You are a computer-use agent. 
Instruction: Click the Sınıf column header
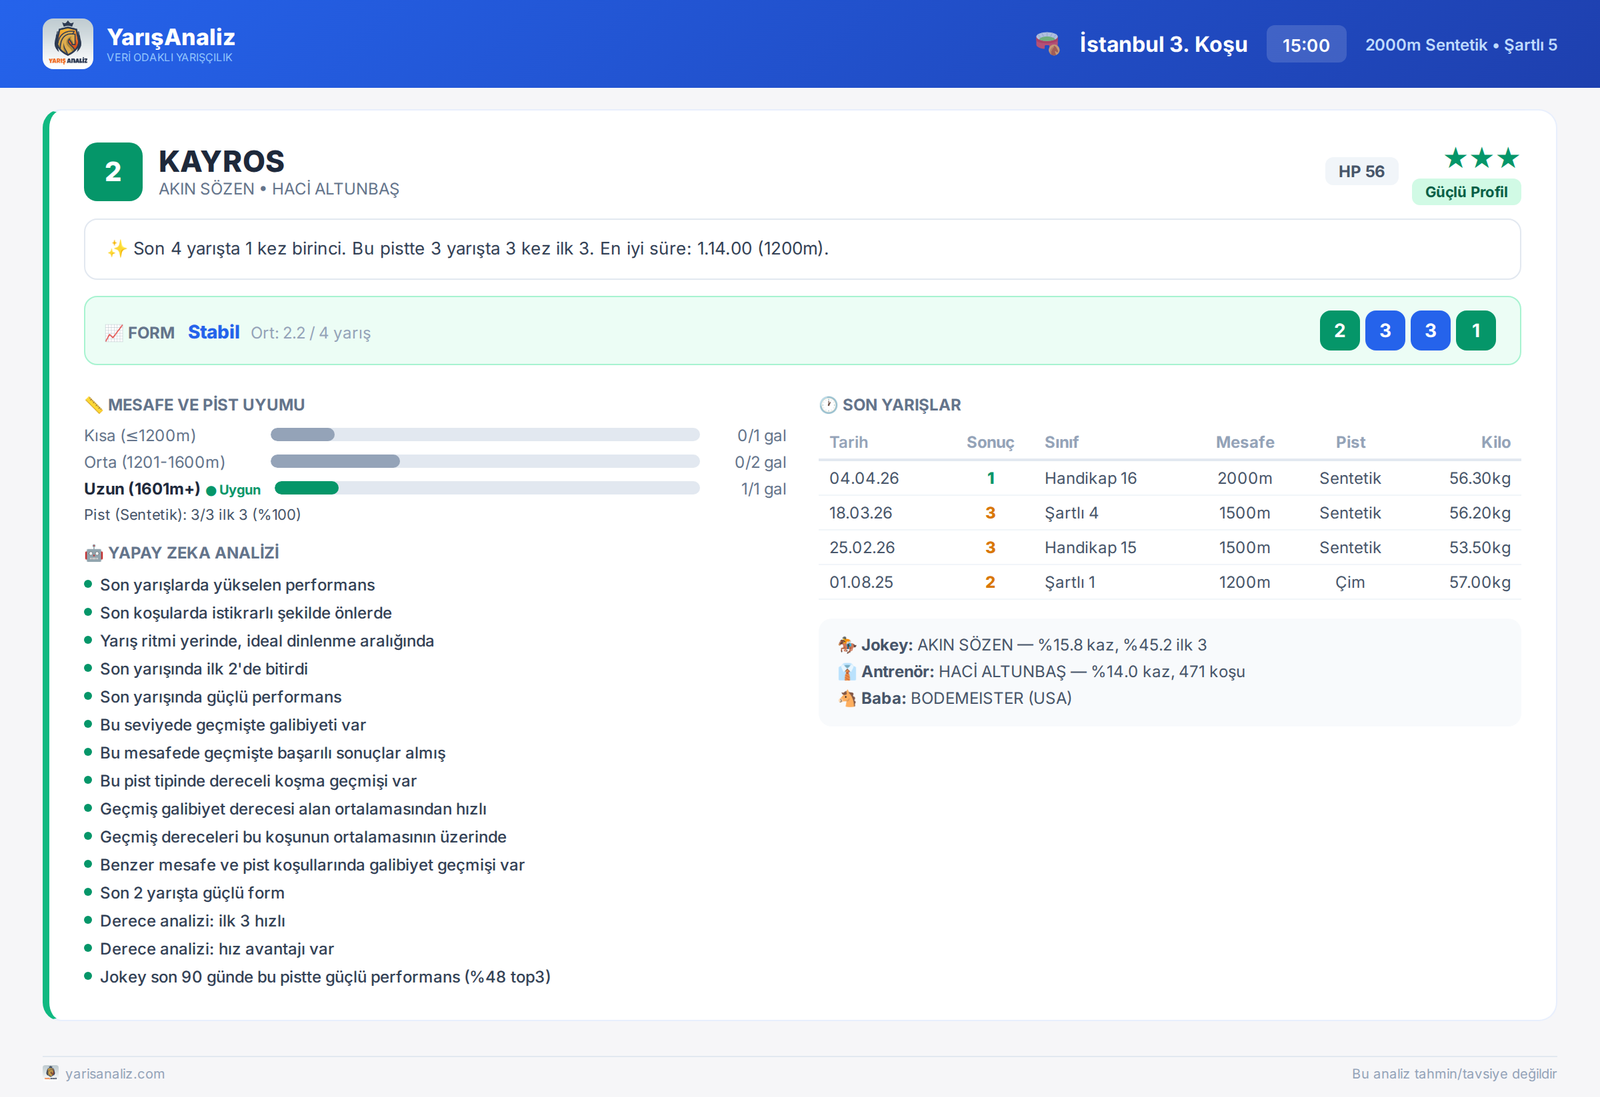tap(1062, 442)
